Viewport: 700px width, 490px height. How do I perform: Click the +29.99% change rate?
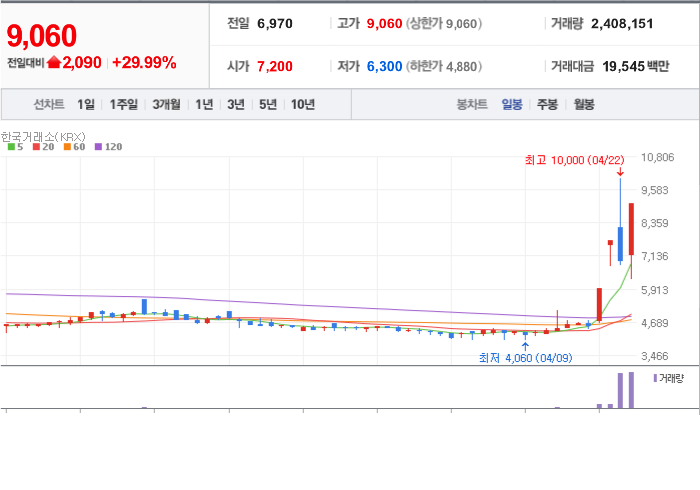pyautogui.click(x=144, y=62)
